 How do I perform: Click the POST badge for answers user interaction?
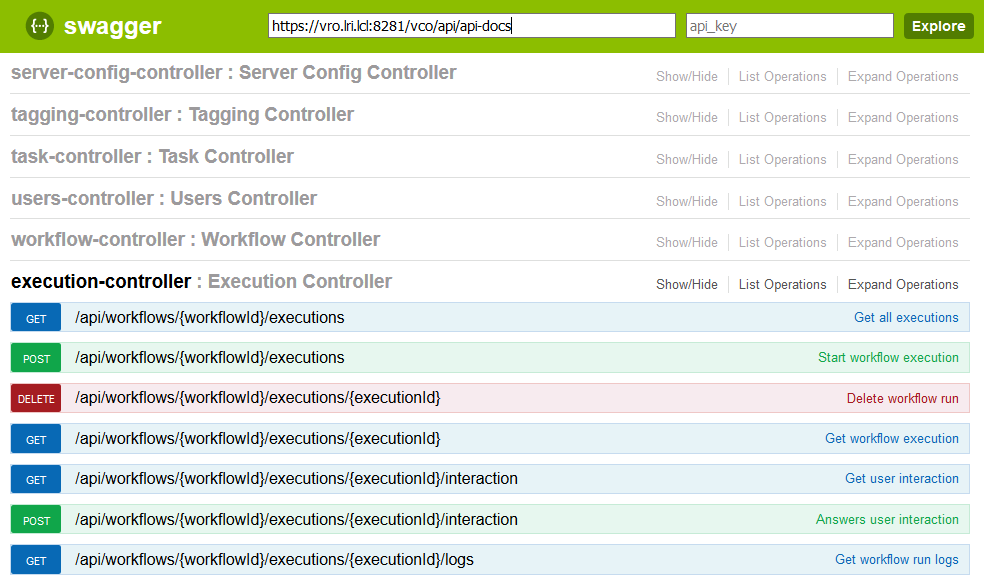35,519
